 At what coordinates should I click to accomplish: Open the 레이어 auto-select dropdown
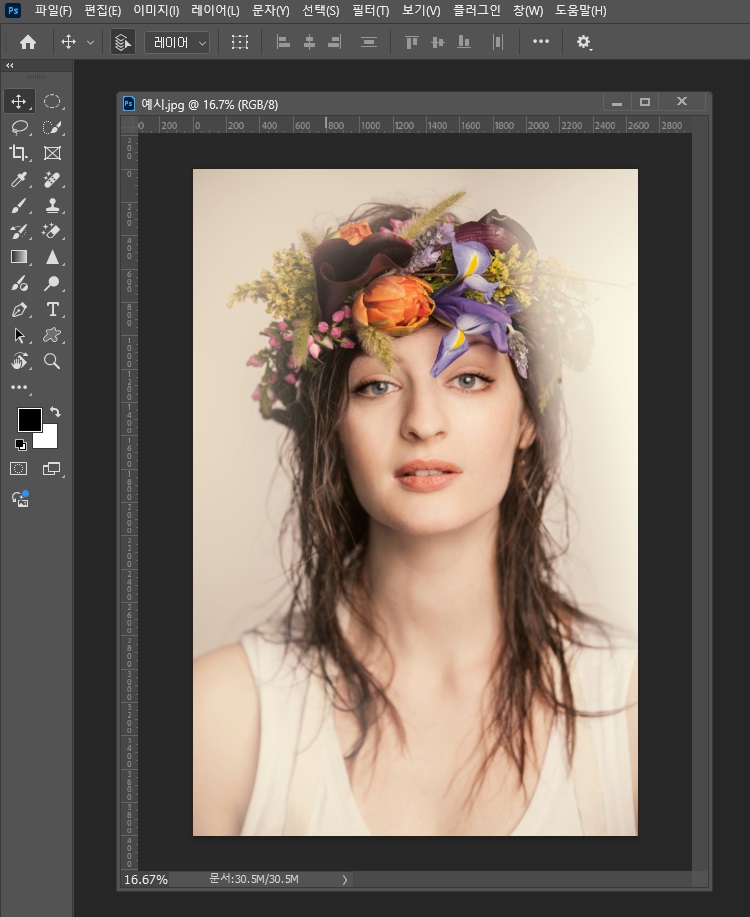(x=177, y=42)
